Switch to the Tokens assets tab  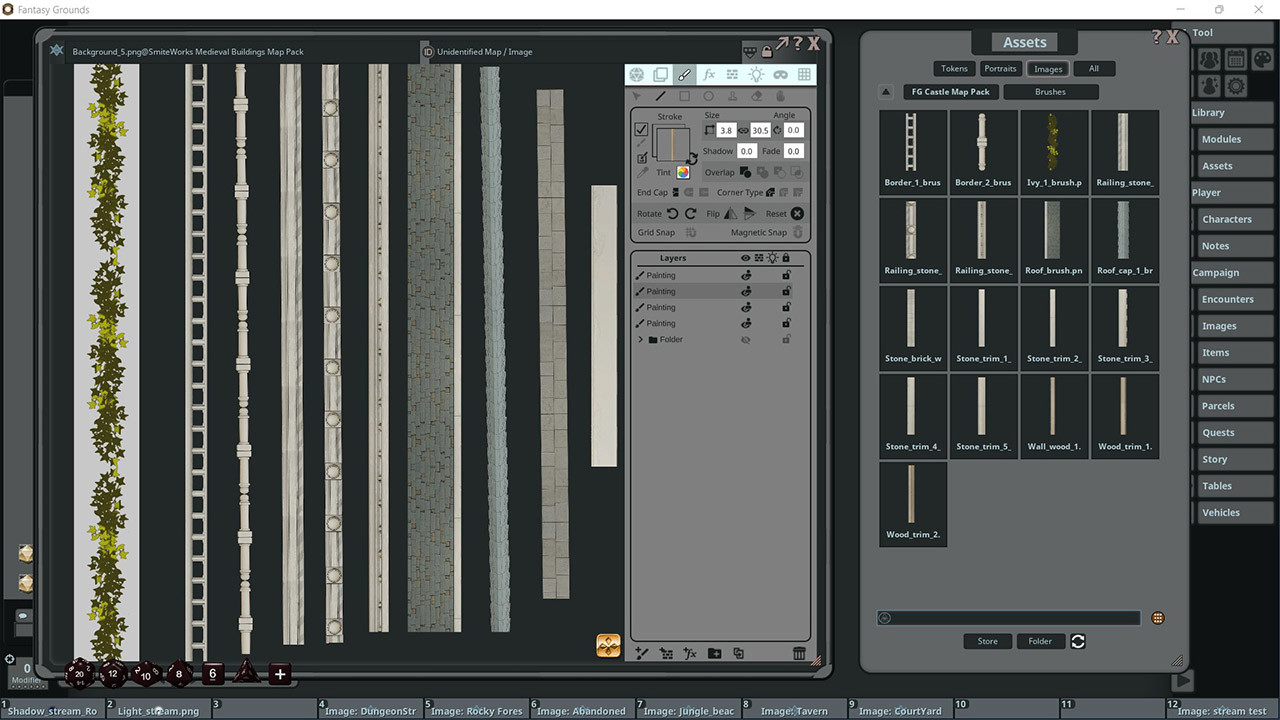[x=953, y=68]
